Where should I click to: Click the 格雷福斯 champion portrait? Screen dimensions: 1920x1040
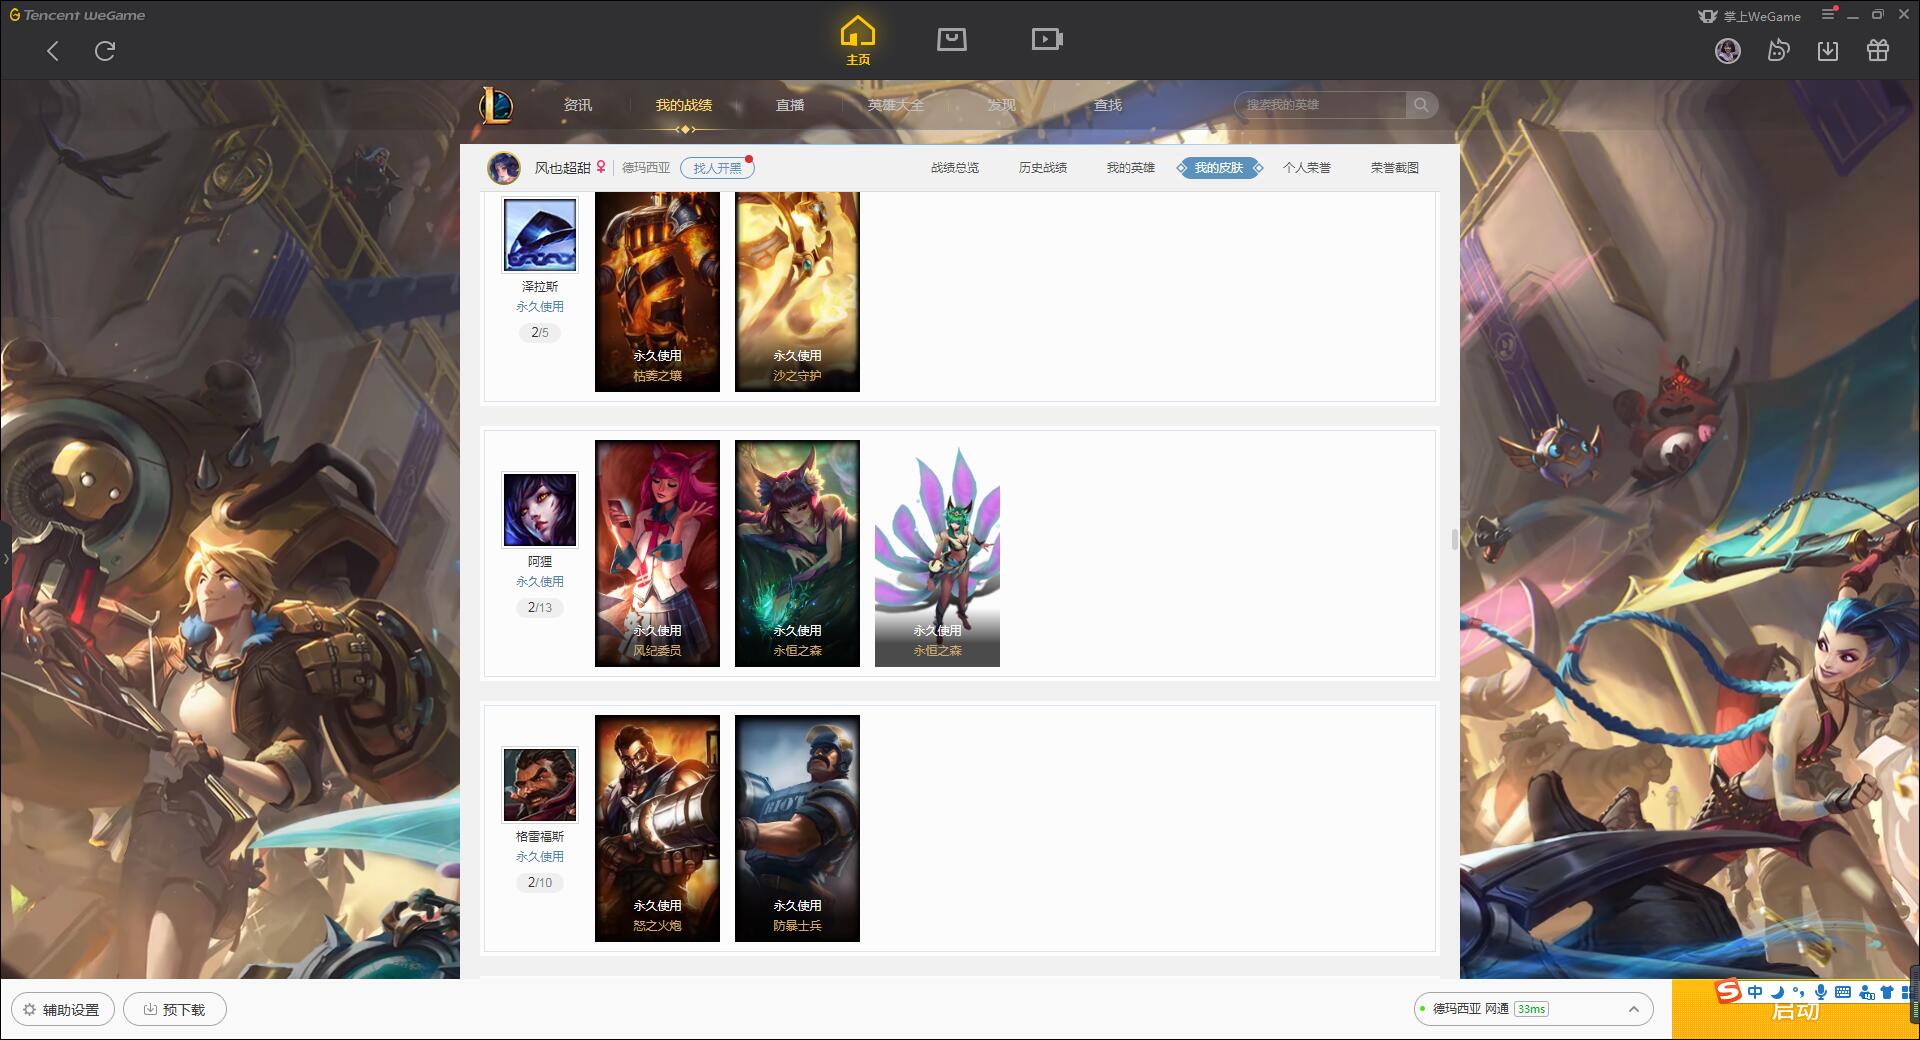click(x=540, y=785)
